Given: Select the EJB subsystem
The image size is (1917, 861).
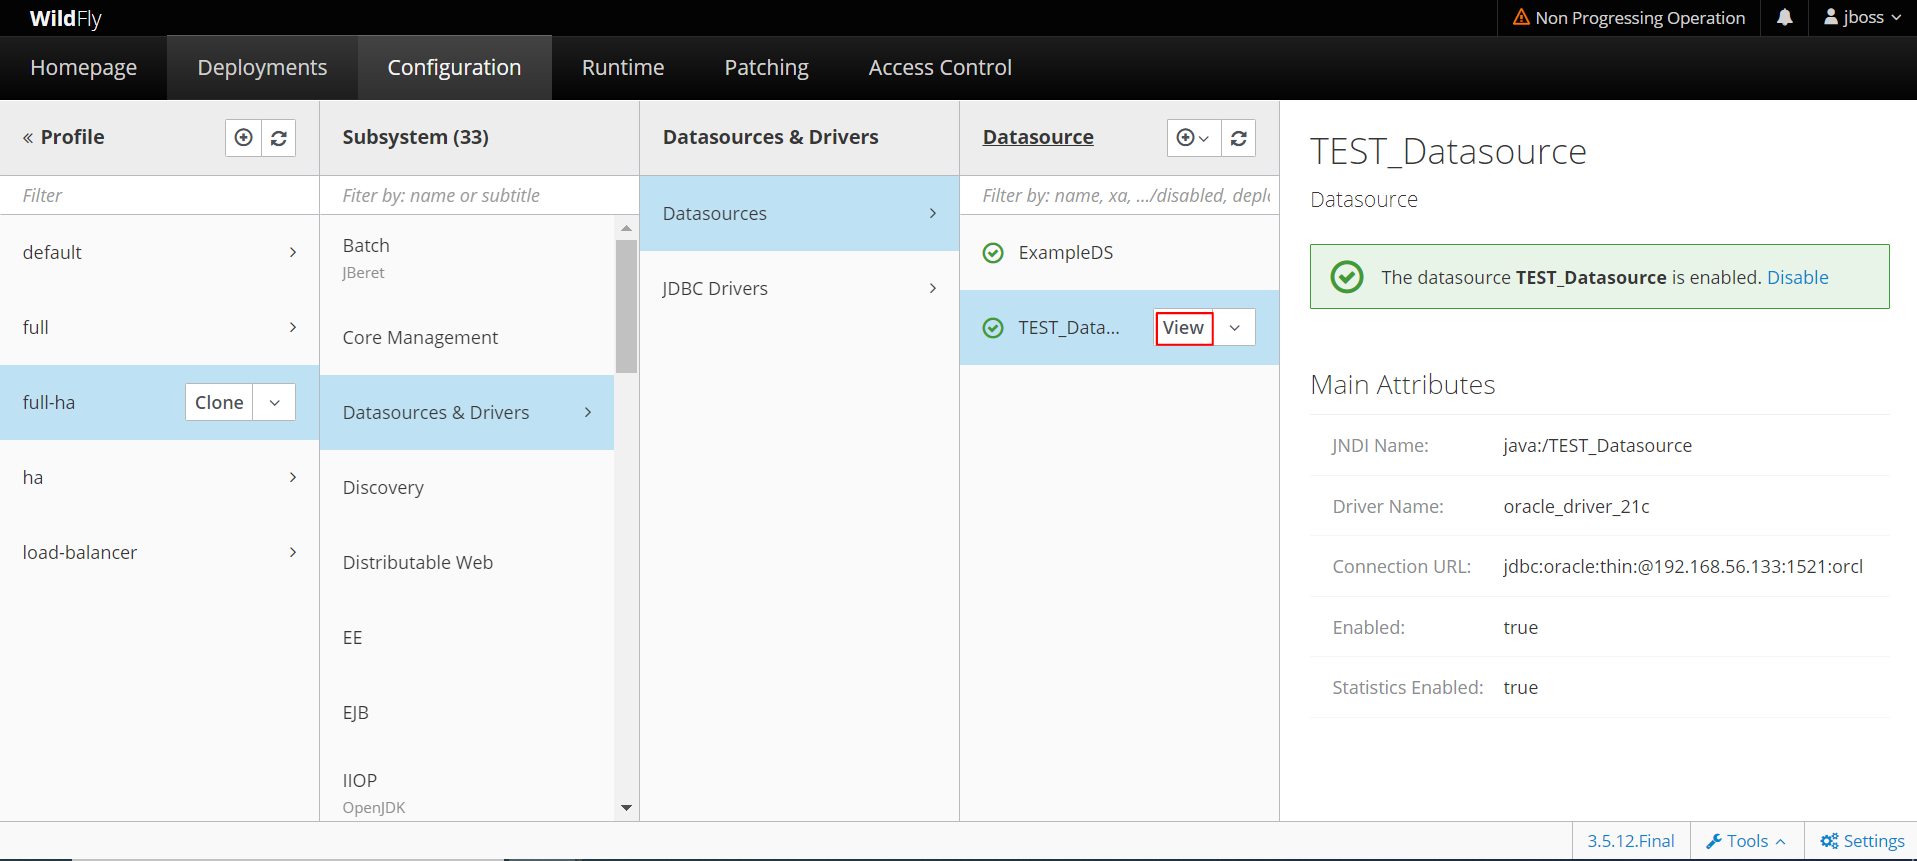Looking at the screenshot, I should point(466,712).
